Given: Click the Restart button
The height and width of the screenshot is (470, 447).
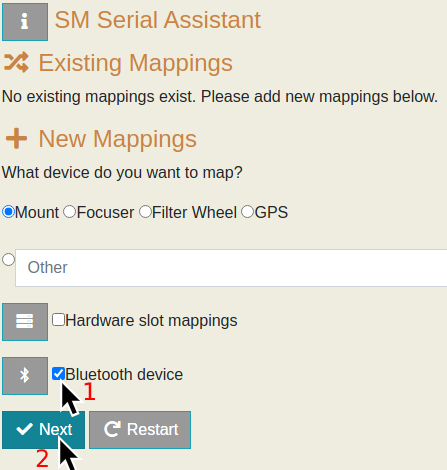Looking at the screenshot, I should (140, 430).
